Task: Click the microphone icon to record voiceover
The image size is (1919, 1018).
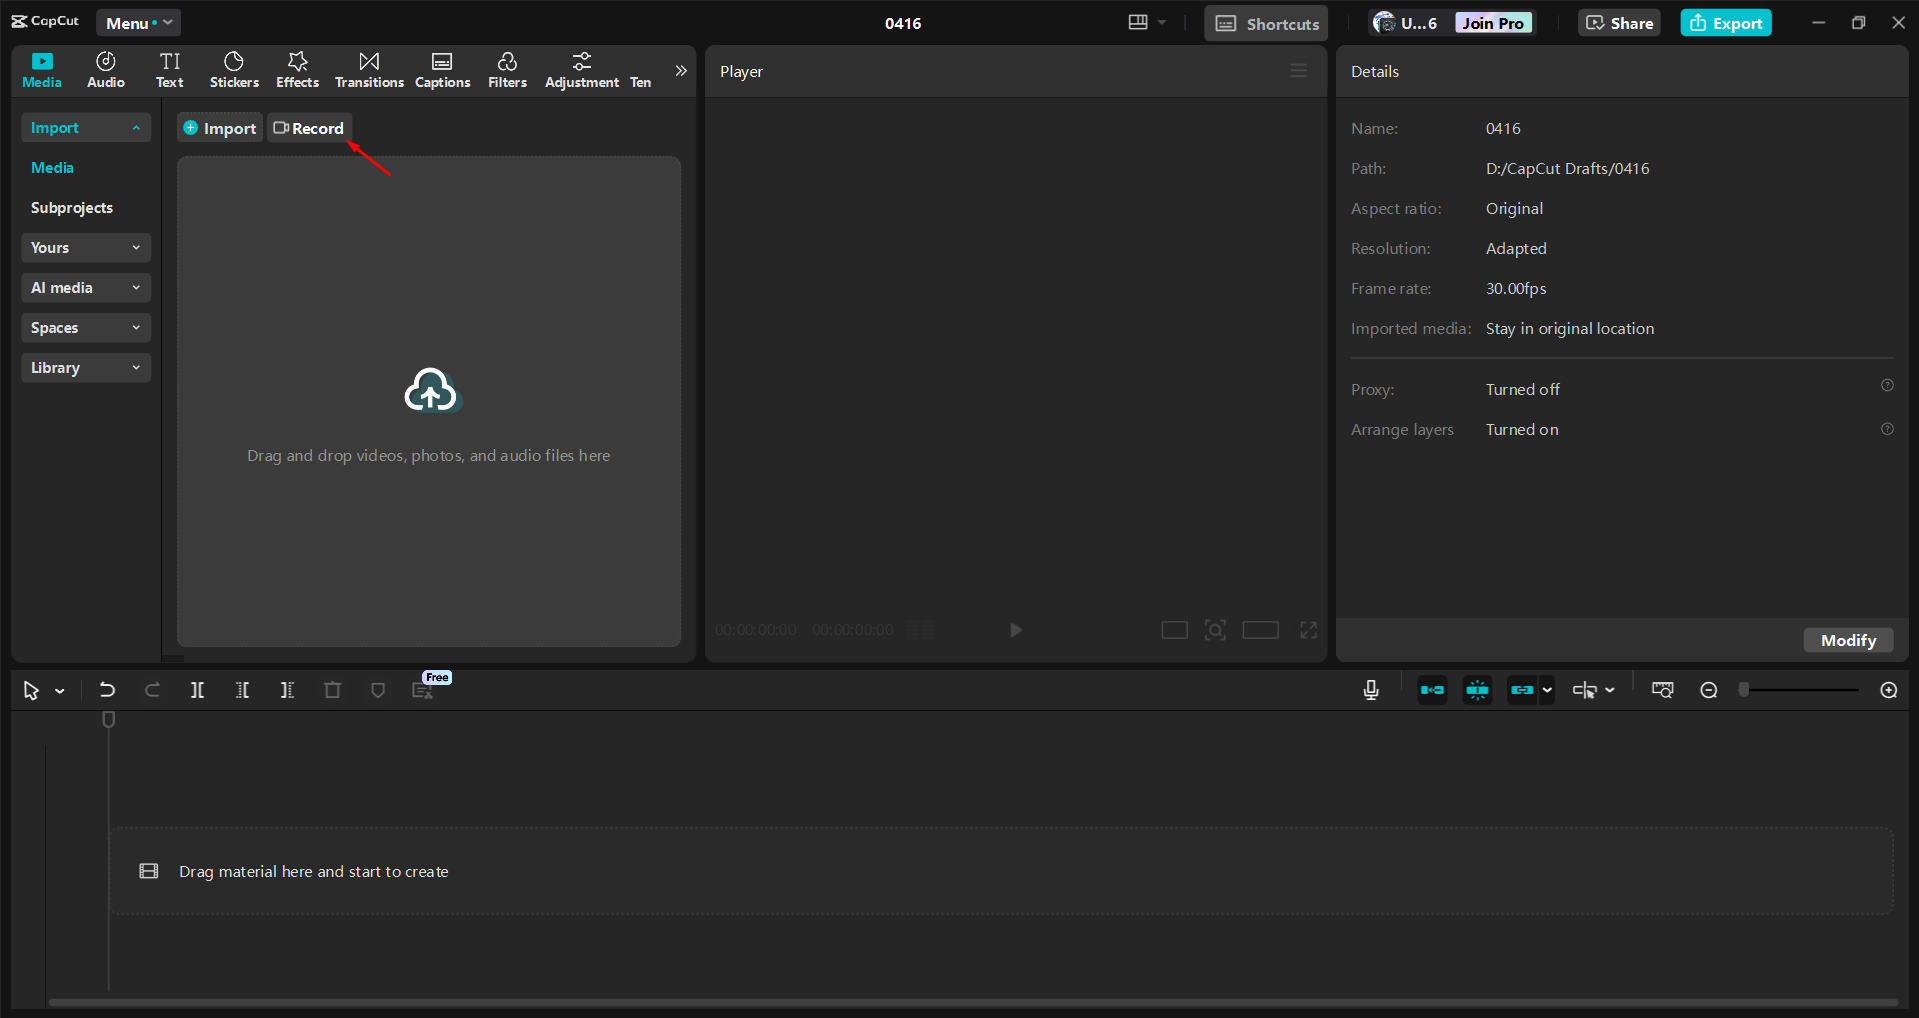Action: (x=1370, y=689)
